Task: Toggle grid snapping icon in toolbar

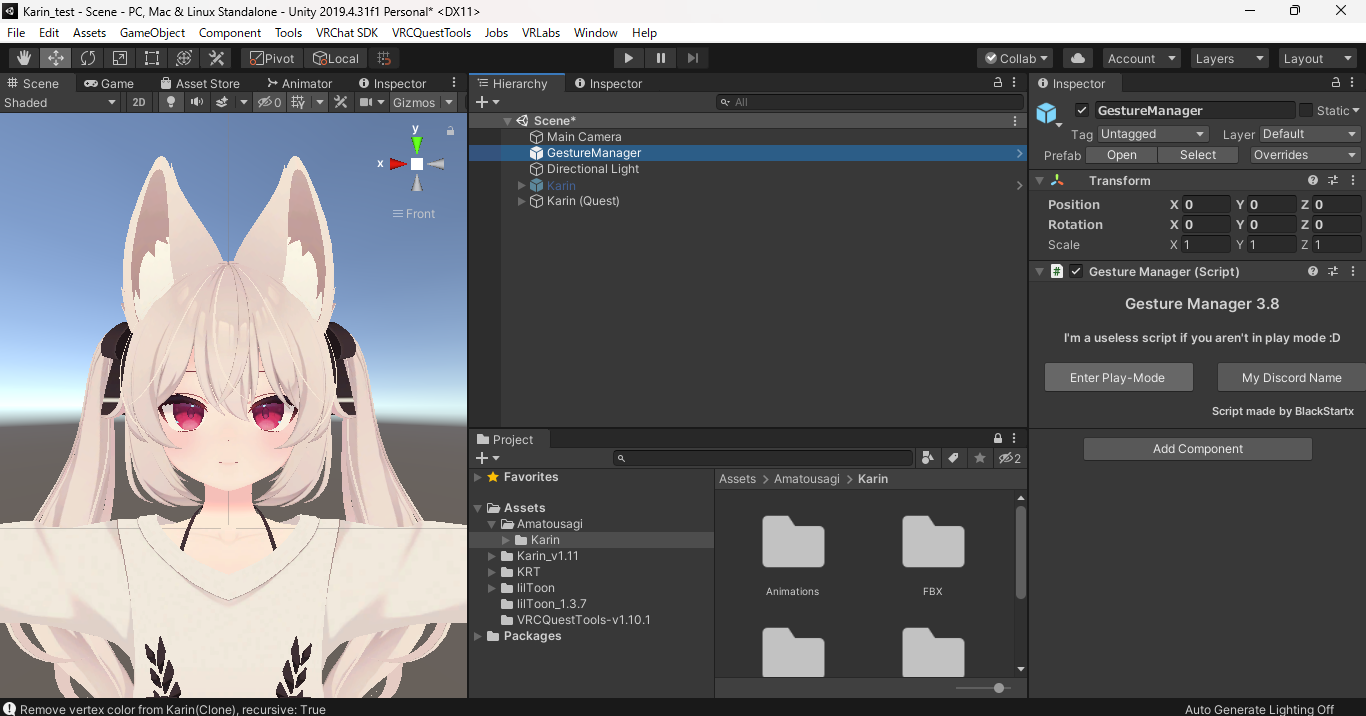Action: coord(383,58)
